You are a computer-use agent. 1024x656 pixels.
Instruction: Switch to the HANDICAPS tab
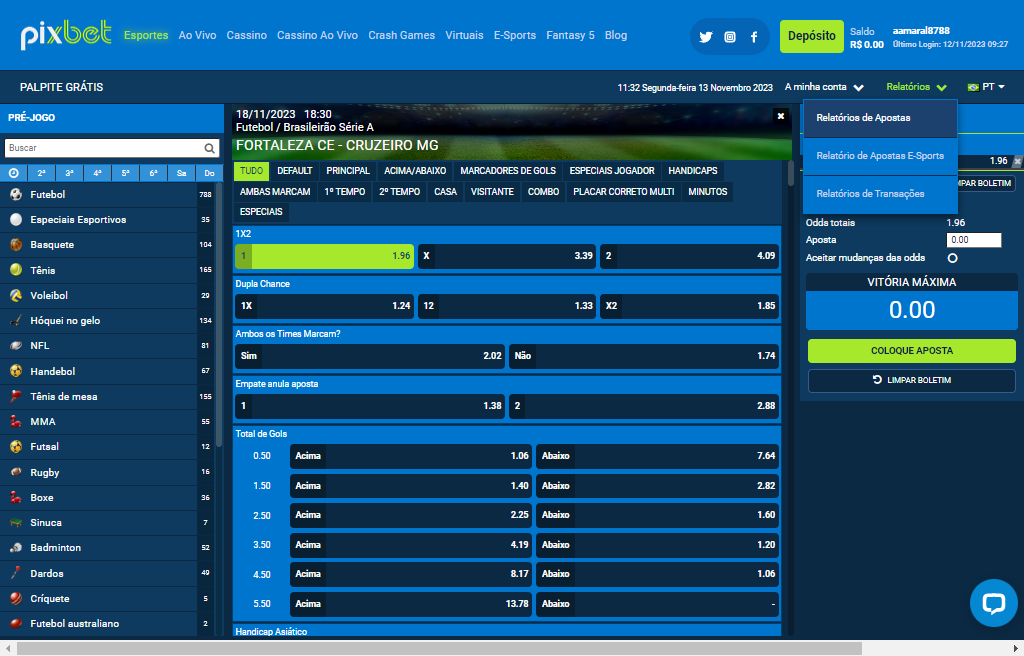pos(693,171)
